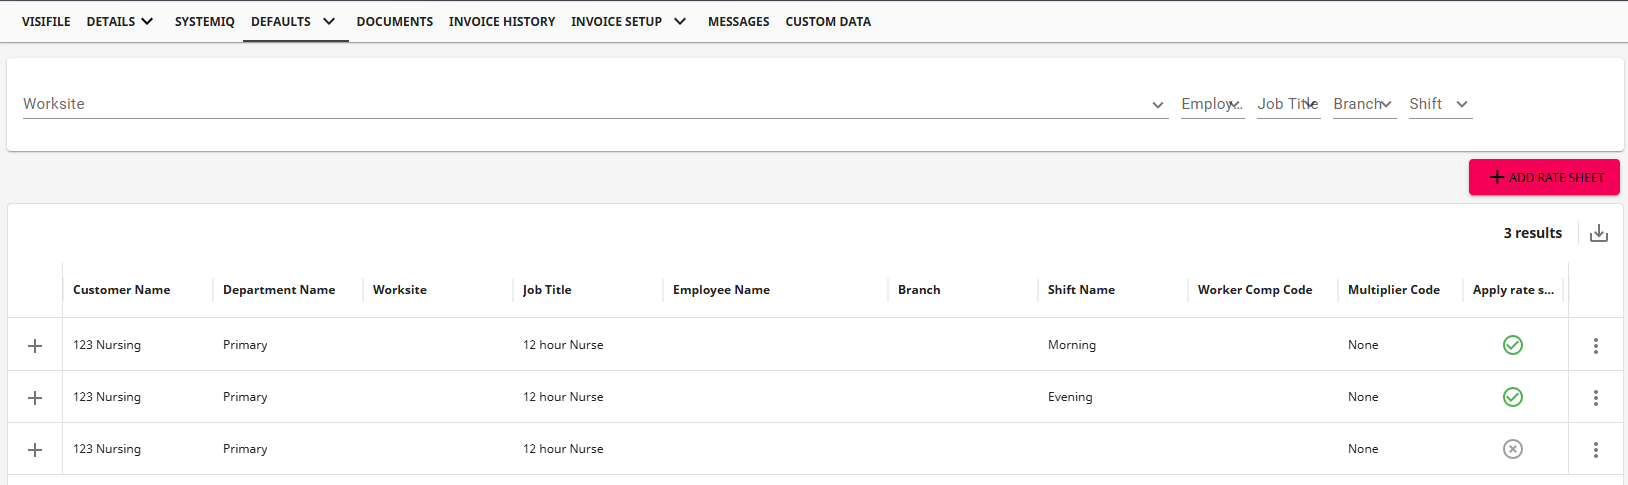Go to the Messages tab
1628x485 pixels.
pos(738,21)
